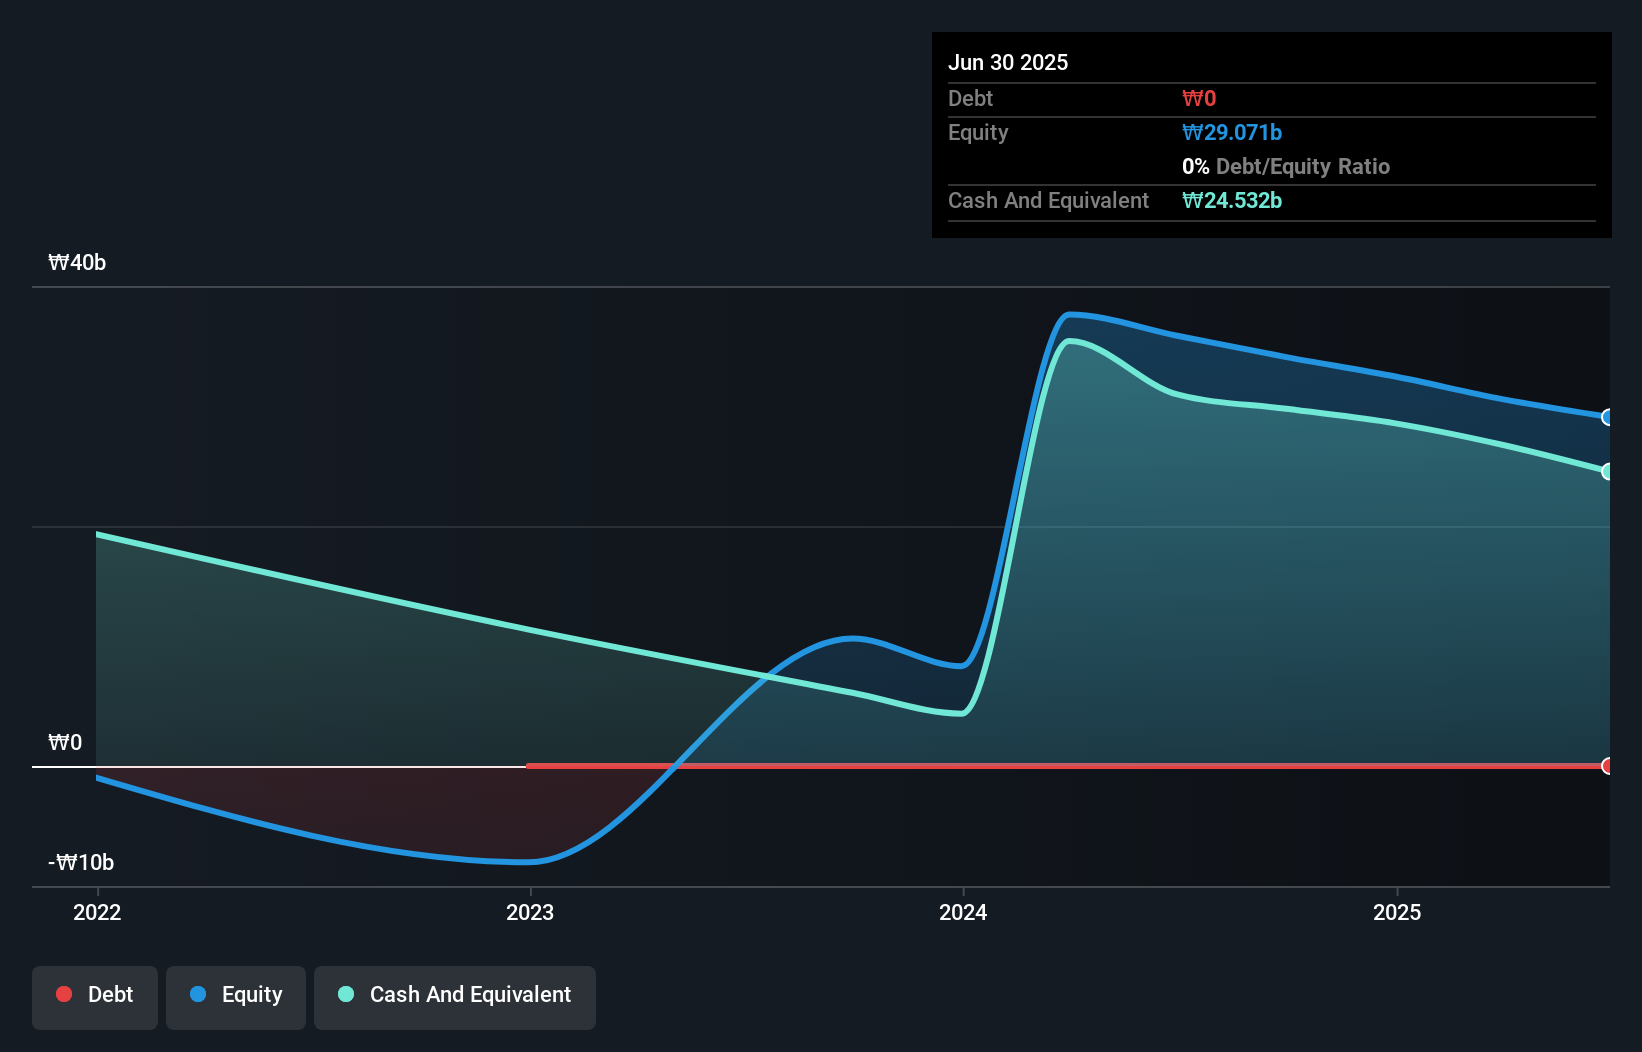Click the ₩29.071b Equity value
Viewport: 1642px width, 1052px height.
tap(1232, 132)
